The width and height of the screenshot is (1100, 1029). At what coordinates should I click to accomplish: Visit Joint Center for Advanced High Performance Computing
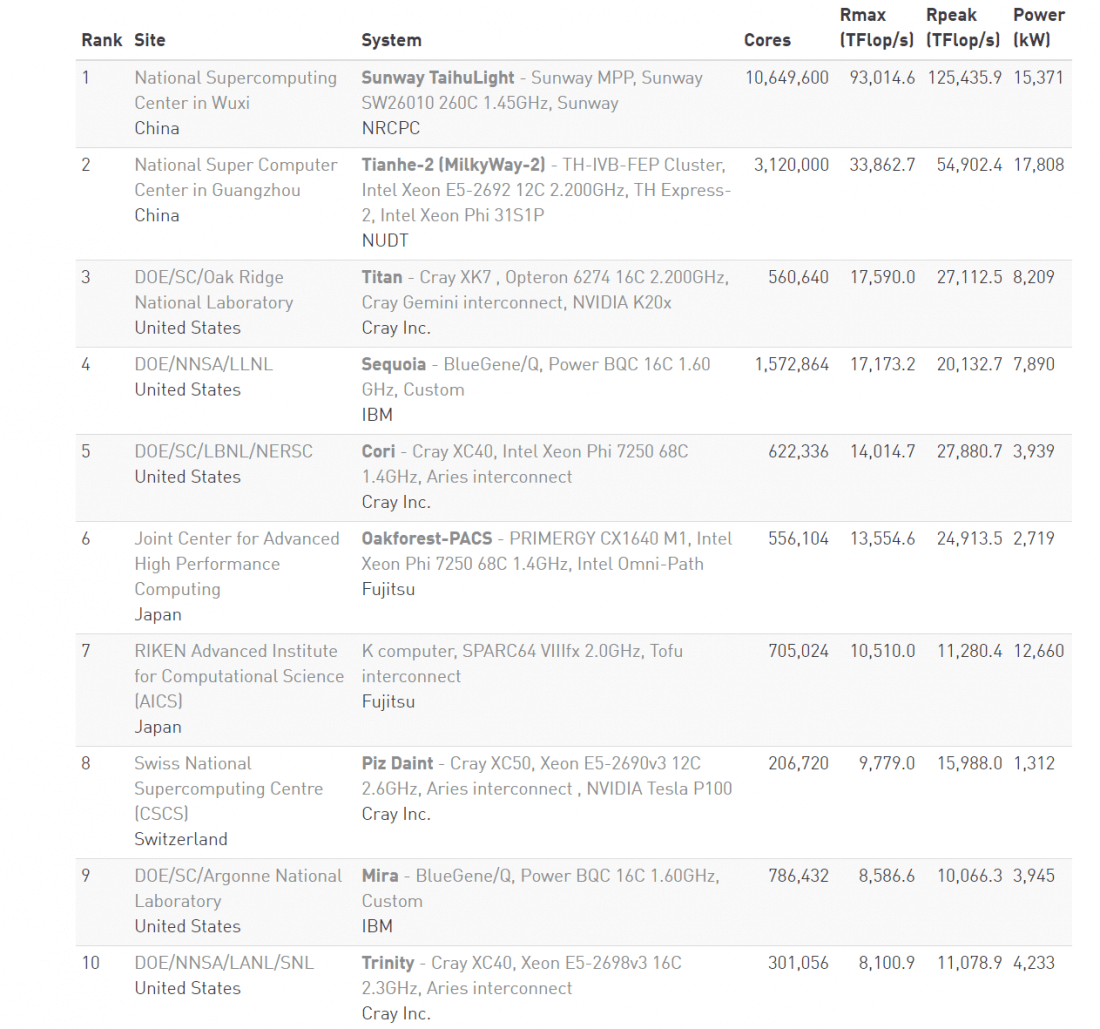click(x=237, y=564)
